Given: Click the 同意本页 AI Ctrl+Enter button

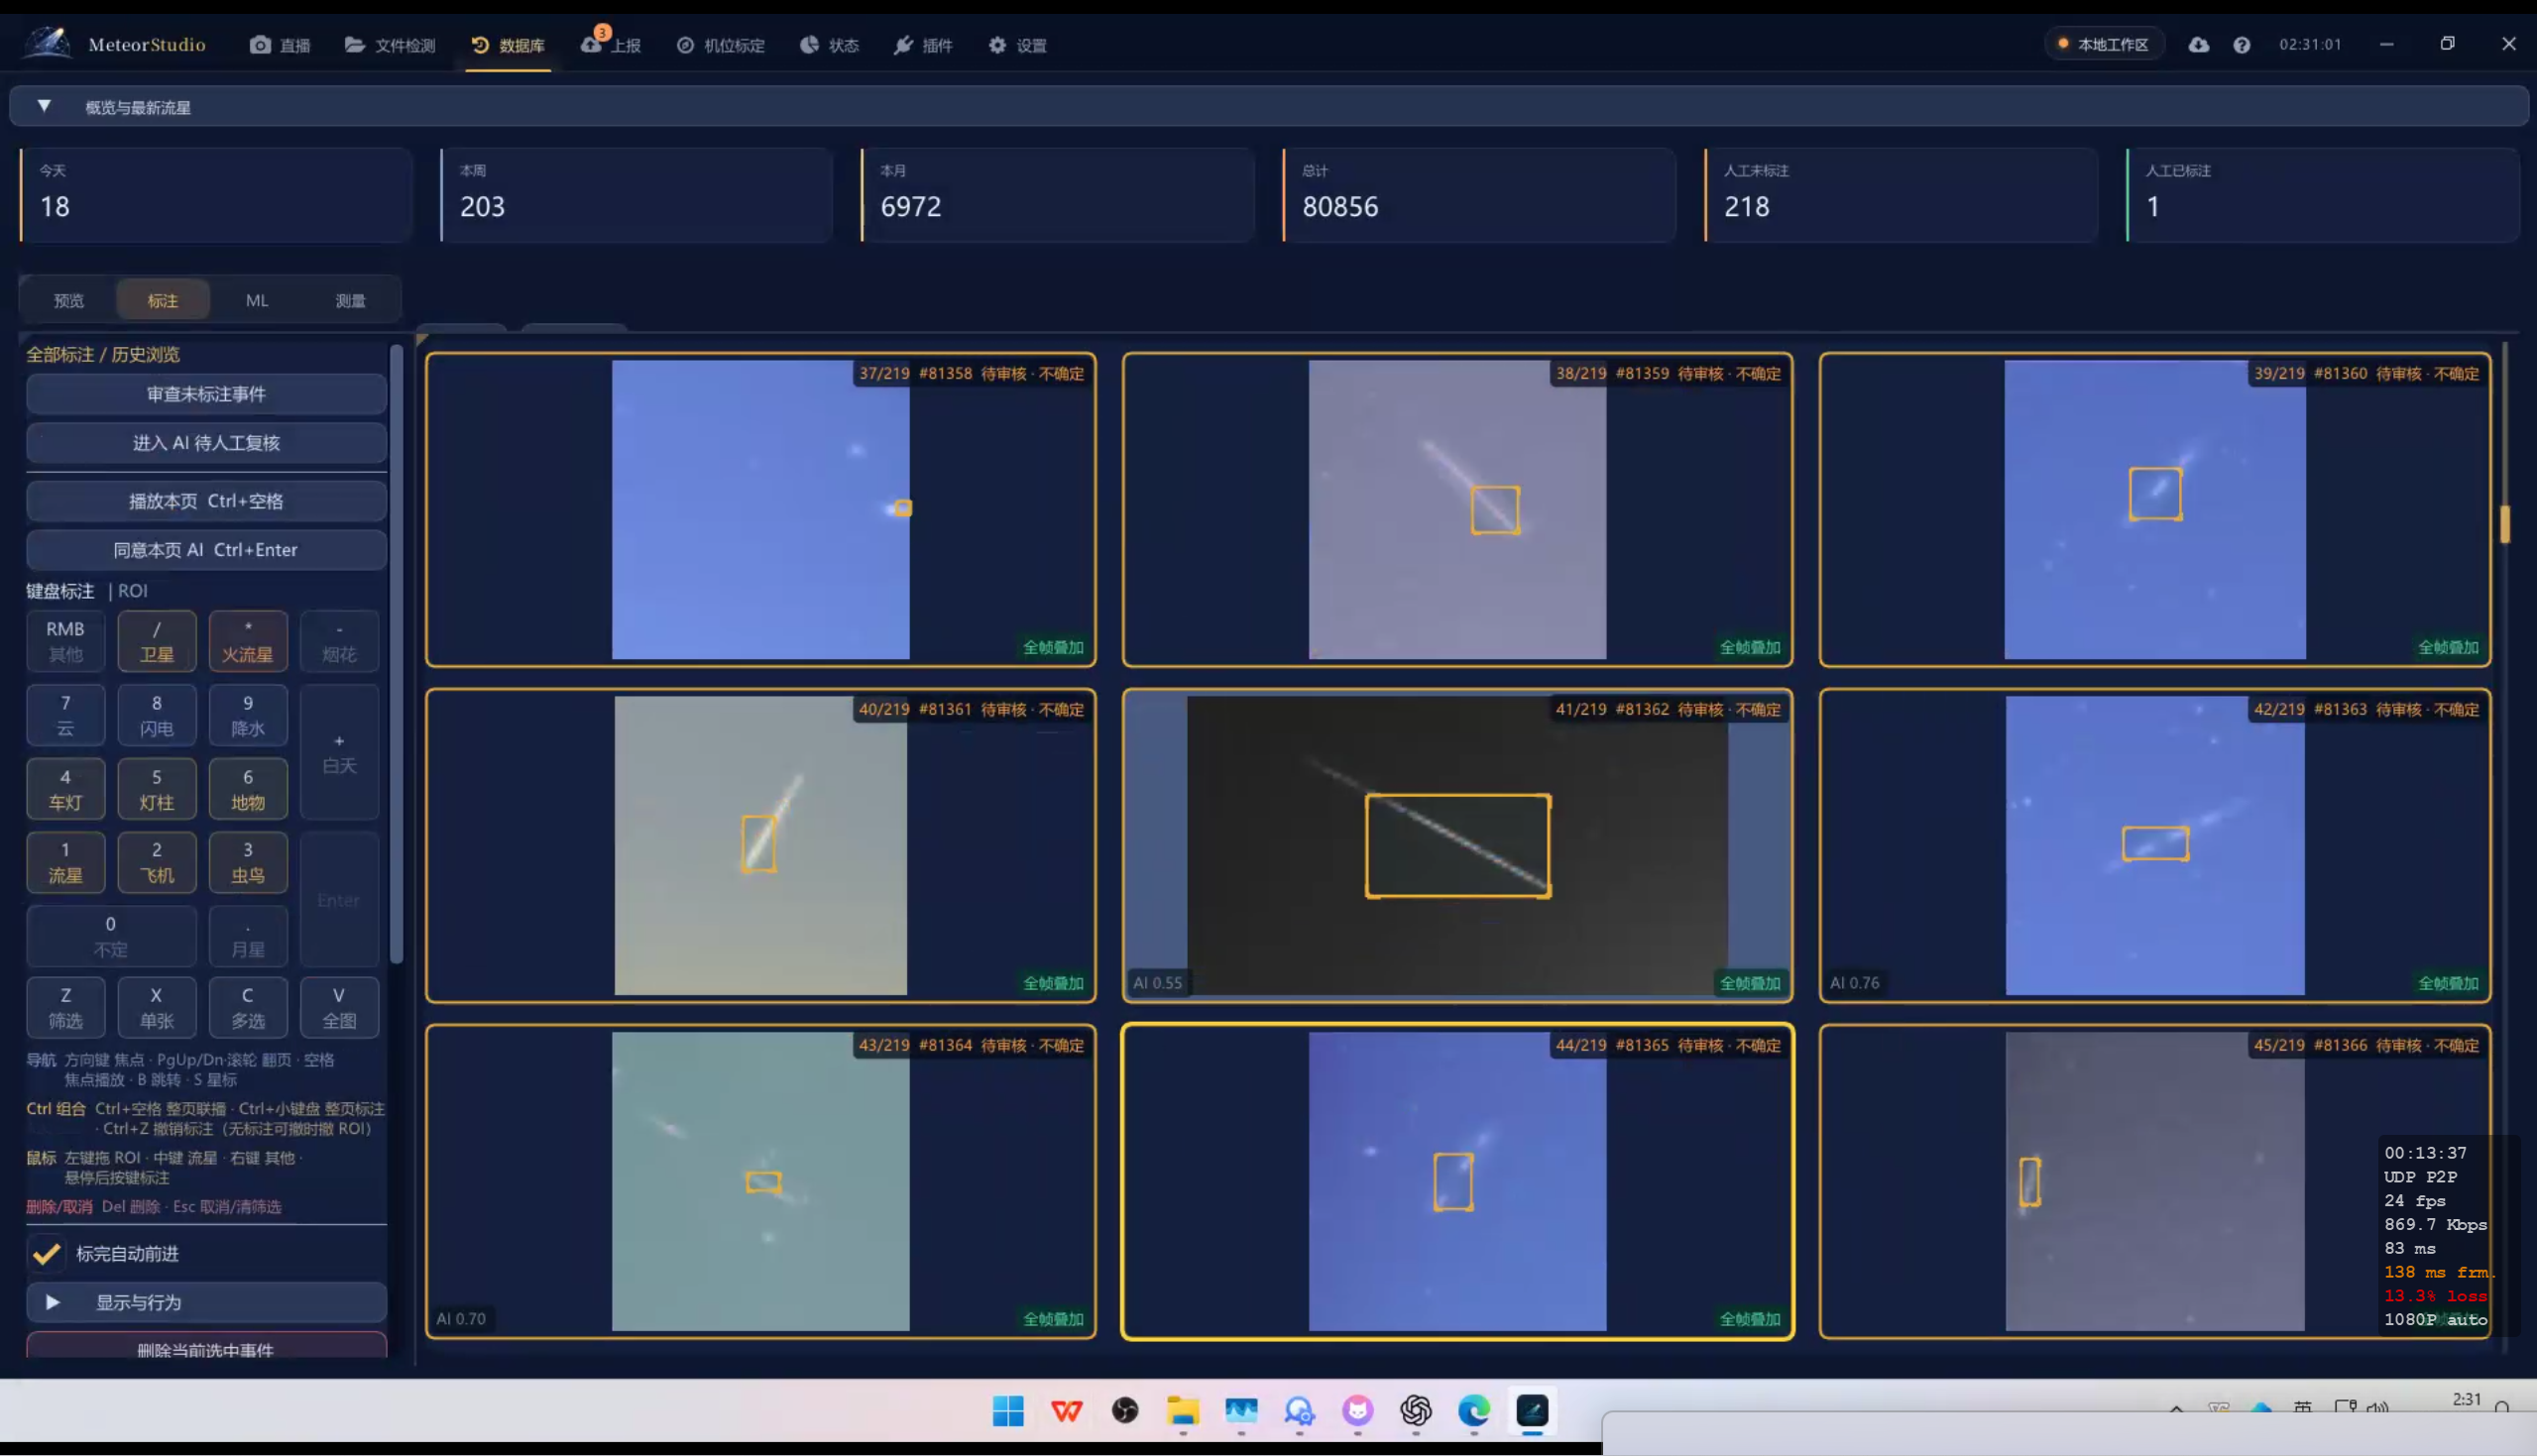Looking at the screenshot, I should (x=206, y=550).
